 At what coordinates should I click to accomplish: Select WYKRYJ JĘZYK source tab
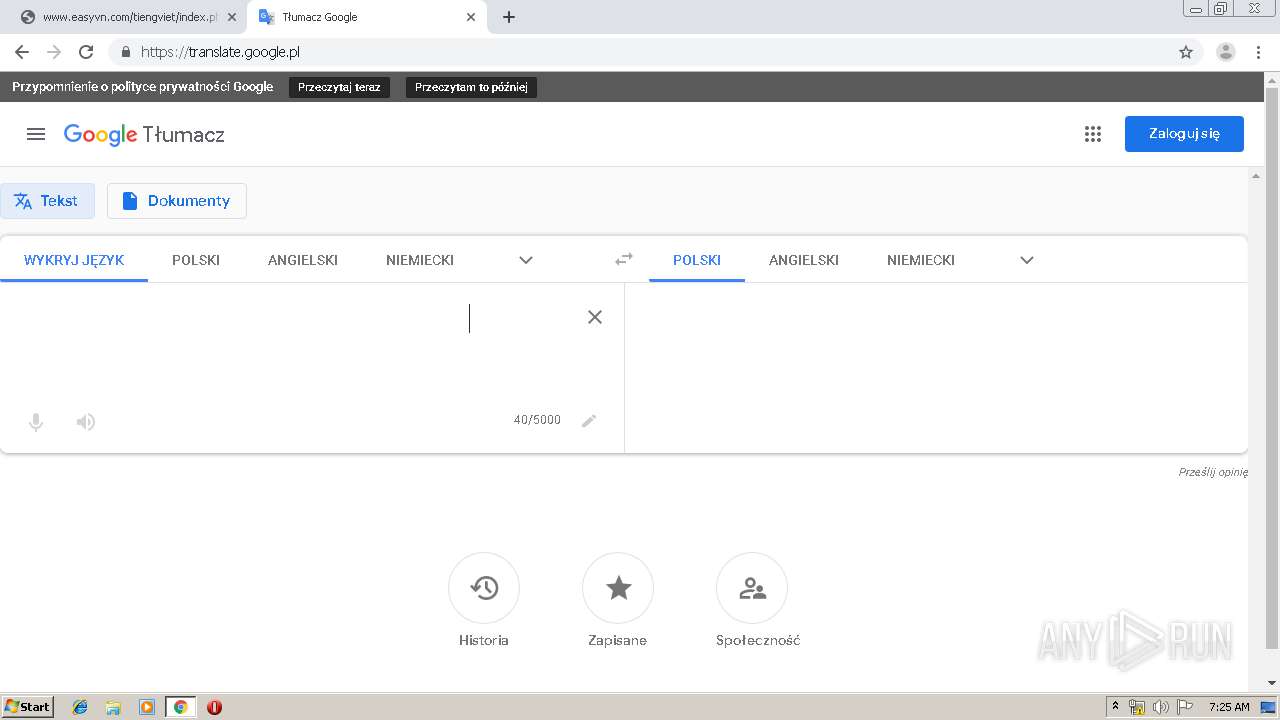point(74,260)
